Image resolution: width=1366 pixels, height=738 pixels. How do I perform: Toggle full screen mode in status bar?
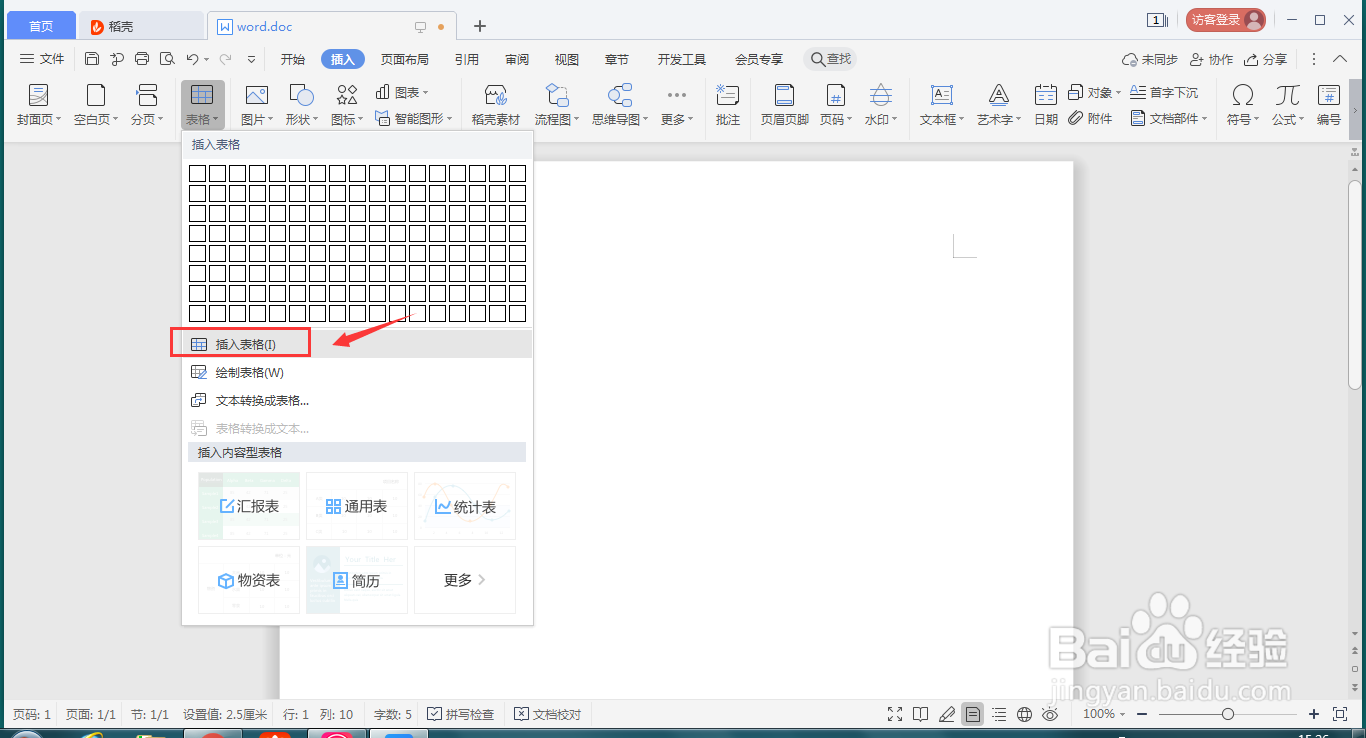(894, 713)
